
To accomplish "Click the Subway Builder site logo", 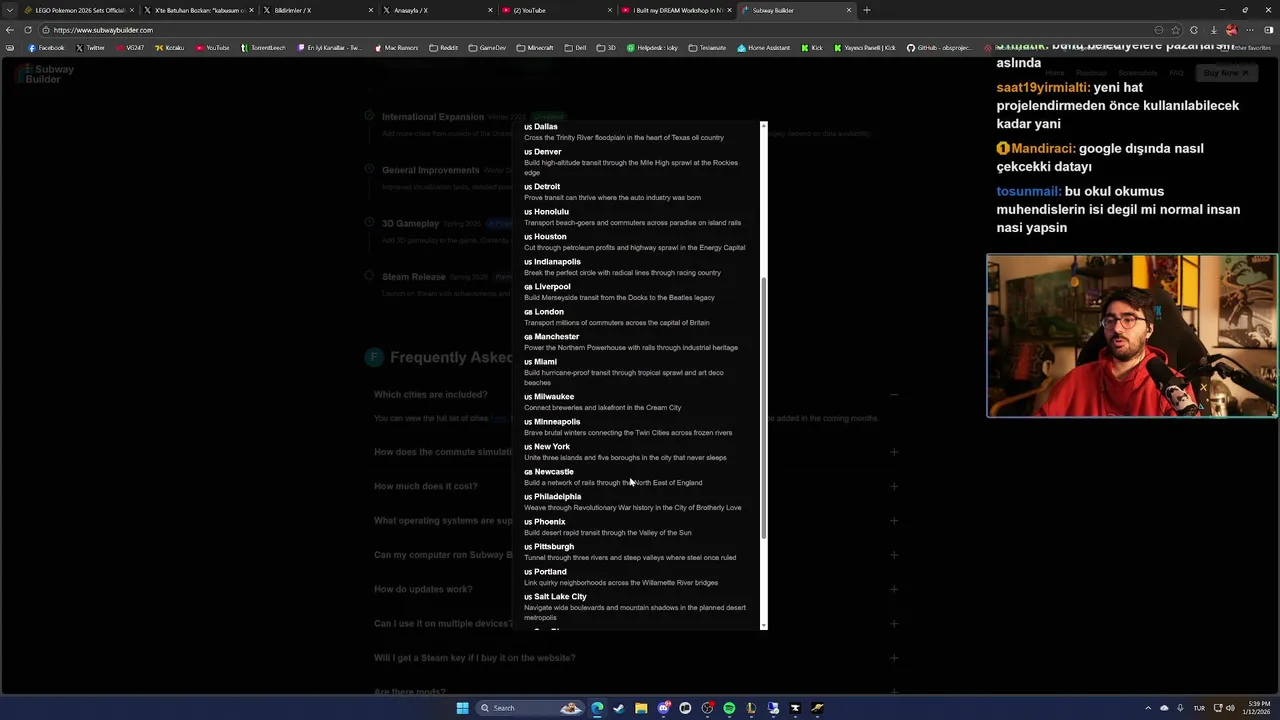I will coord(45,73).
